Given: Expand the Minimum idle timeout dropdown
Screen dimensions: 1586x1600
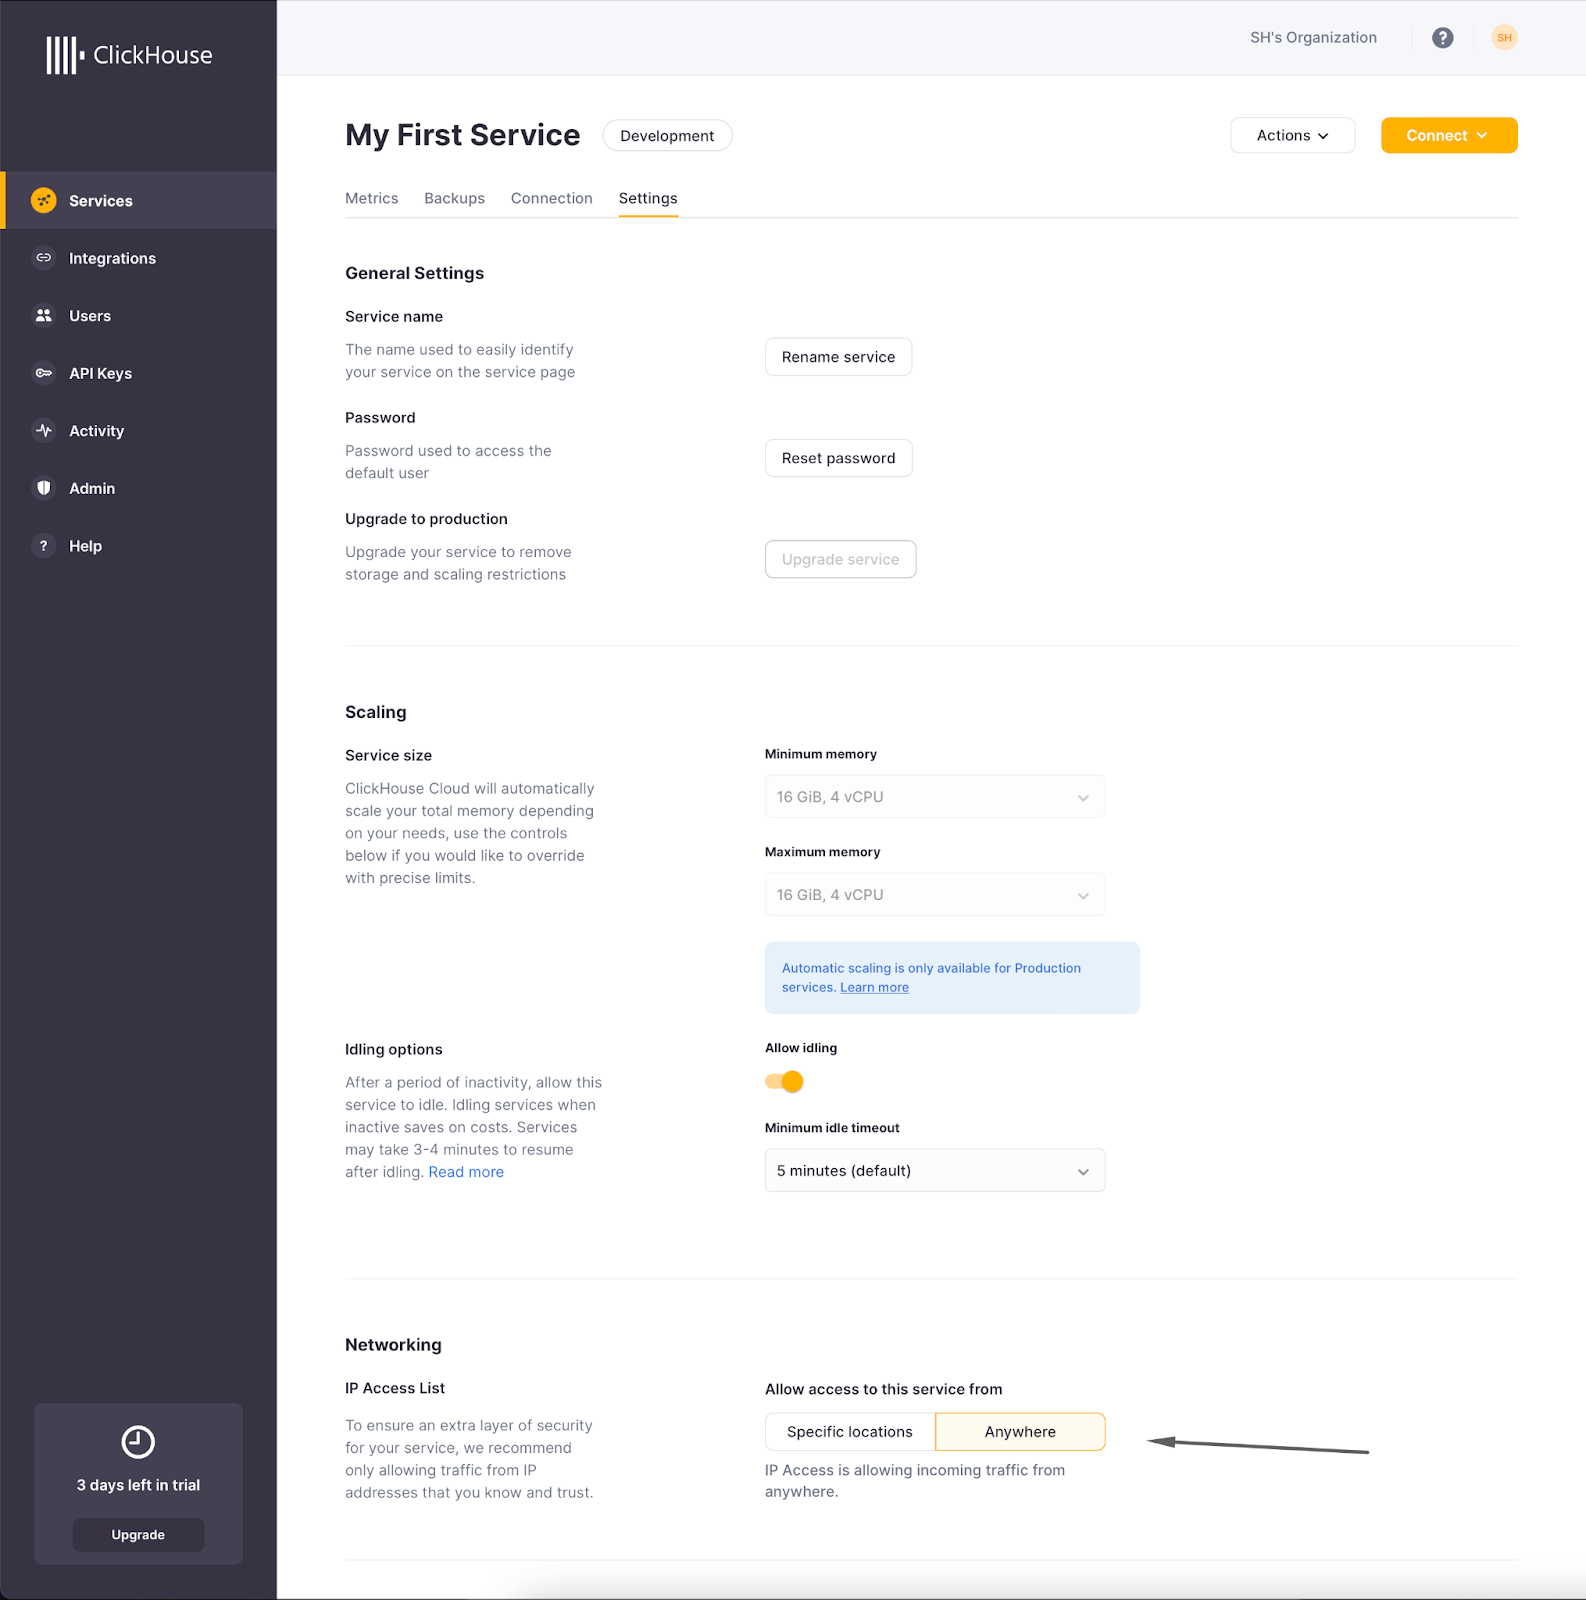Looking at the screenshot, I should [935, 1171].
